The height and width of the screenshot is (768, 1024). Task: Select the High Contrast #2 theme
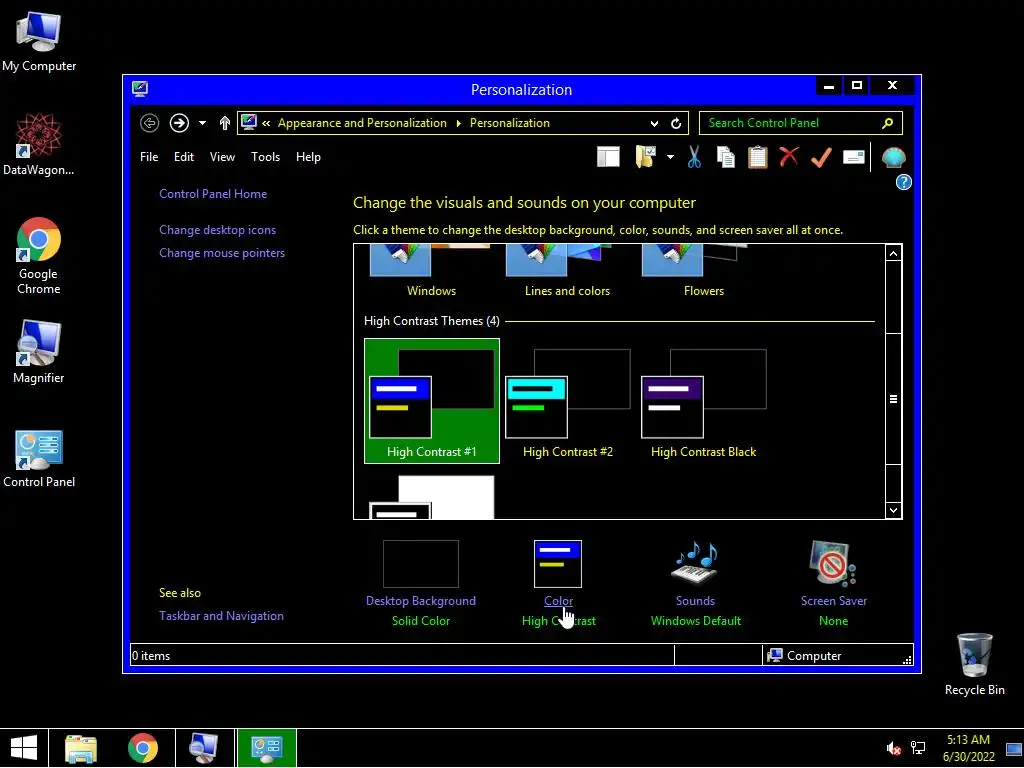(x=568, y=401)
